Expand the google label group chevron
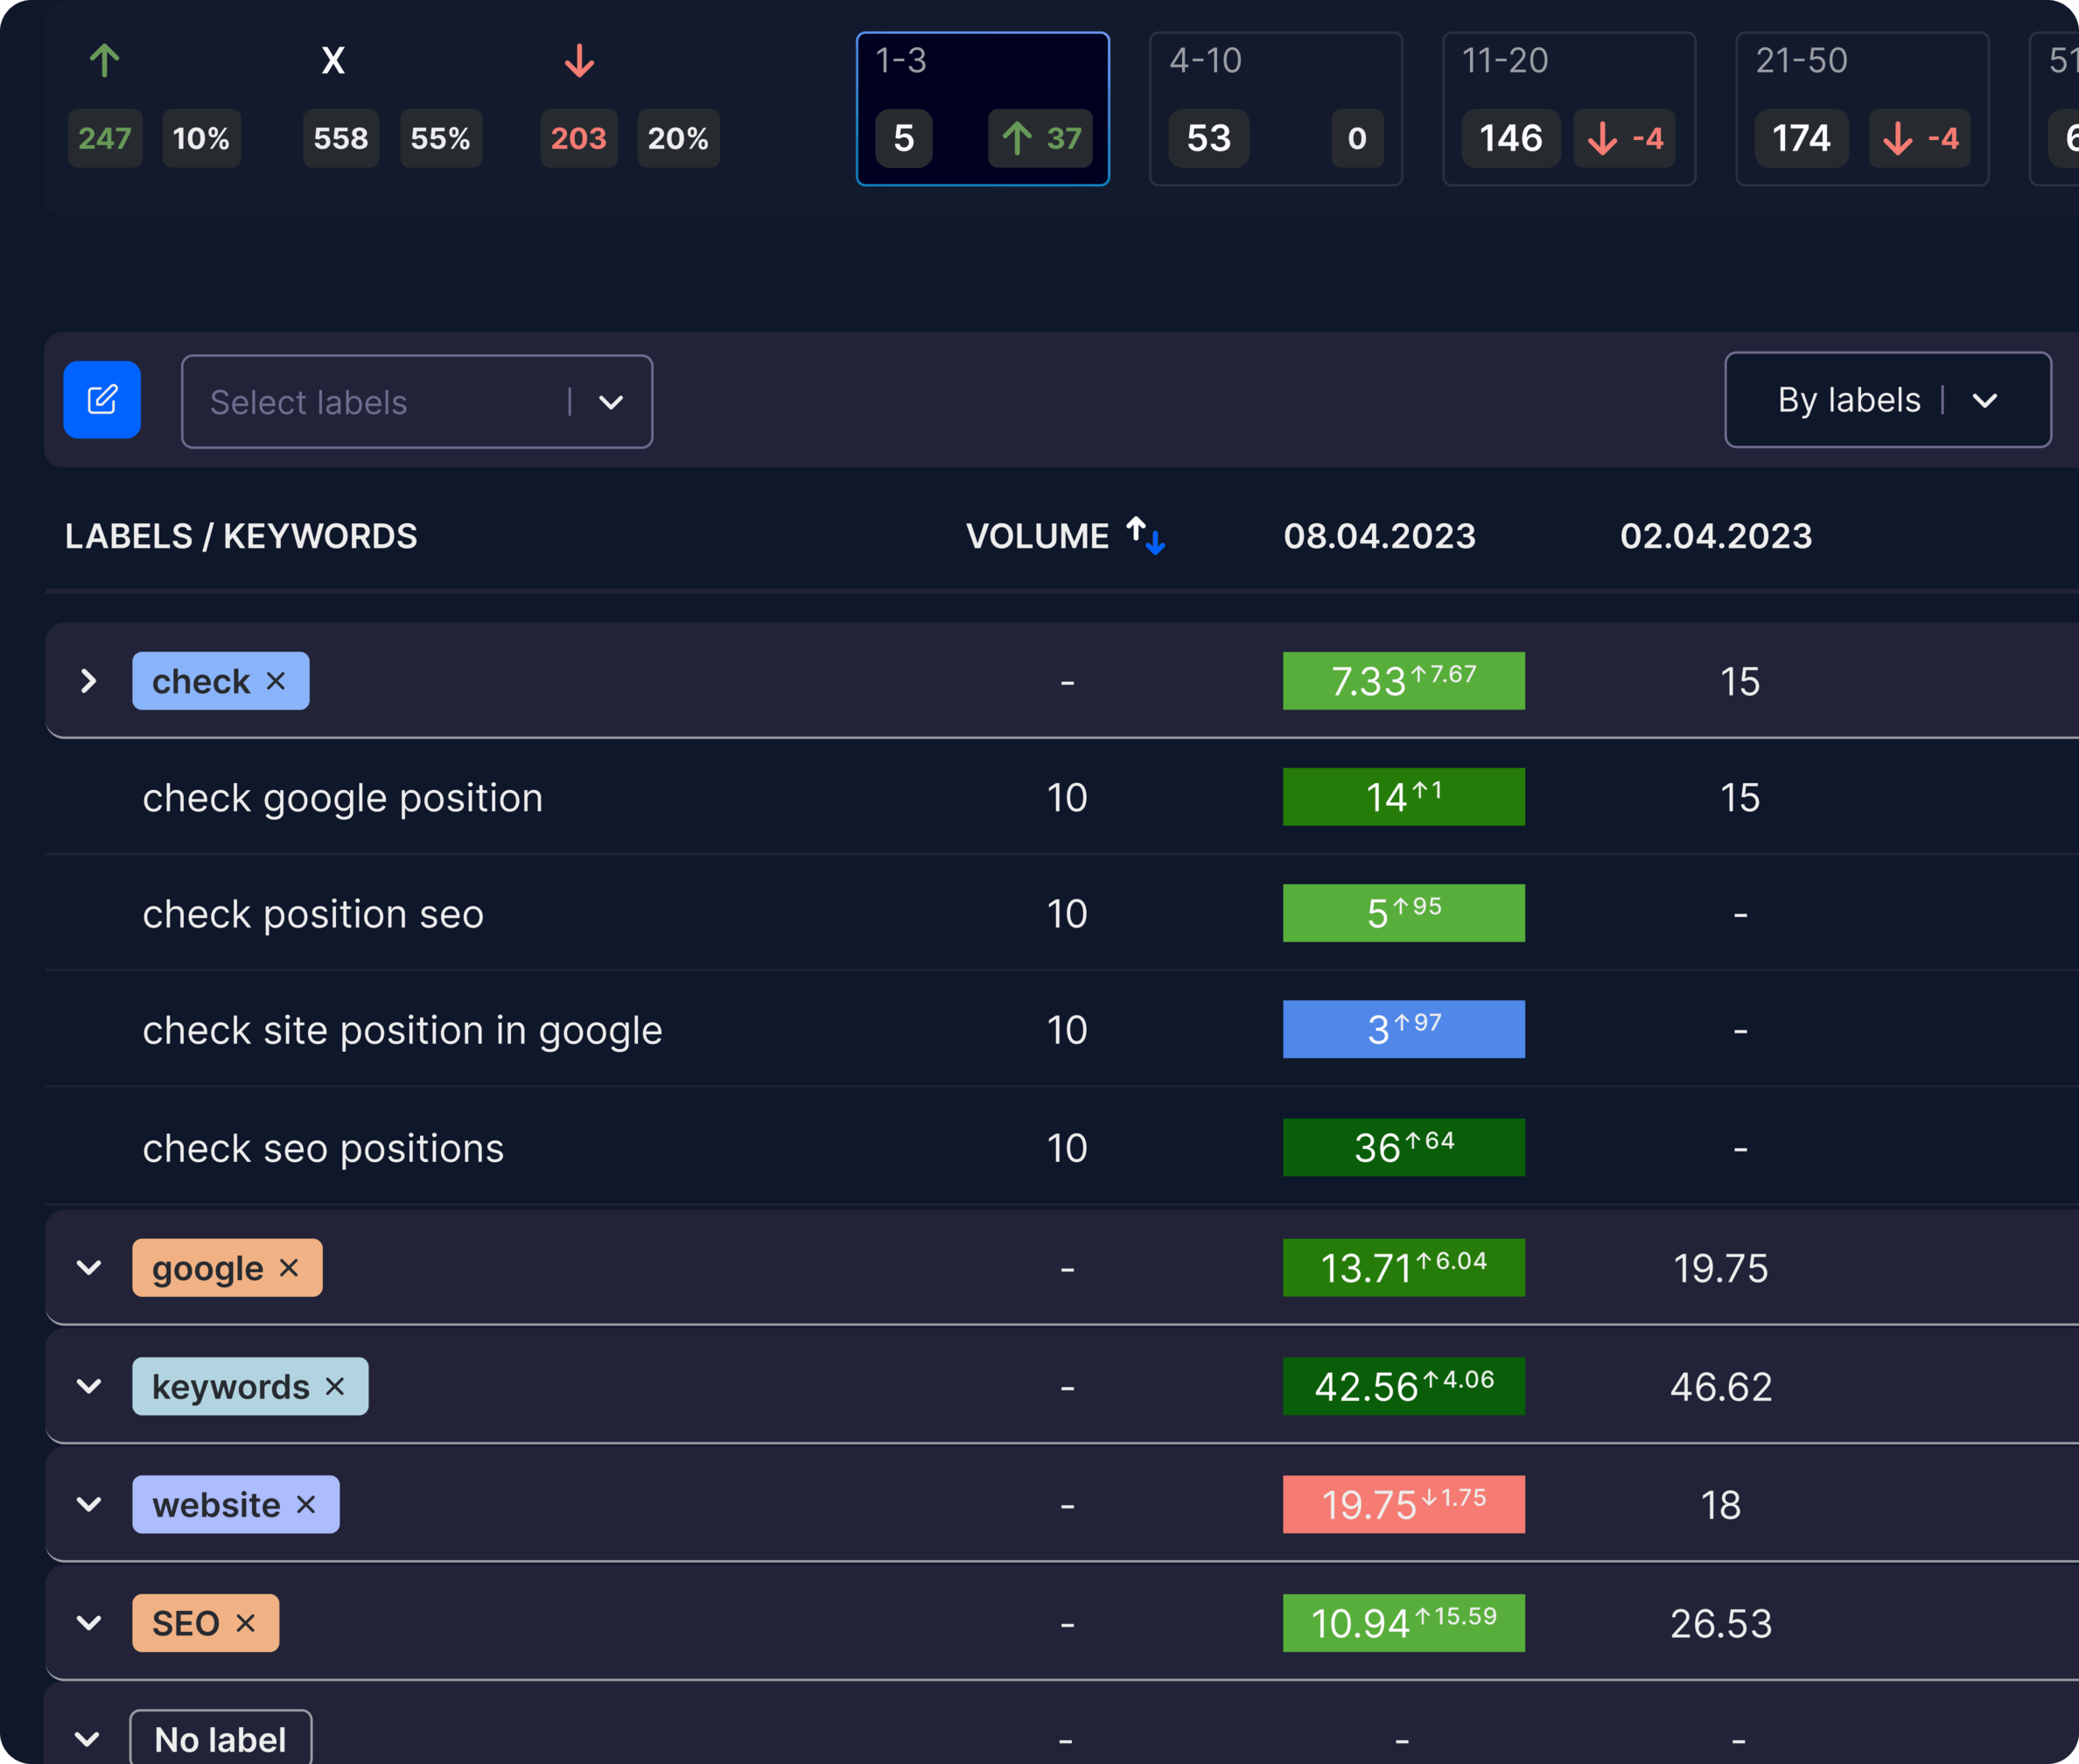Screen dimensions: 2079x1764 point(89,1267)
